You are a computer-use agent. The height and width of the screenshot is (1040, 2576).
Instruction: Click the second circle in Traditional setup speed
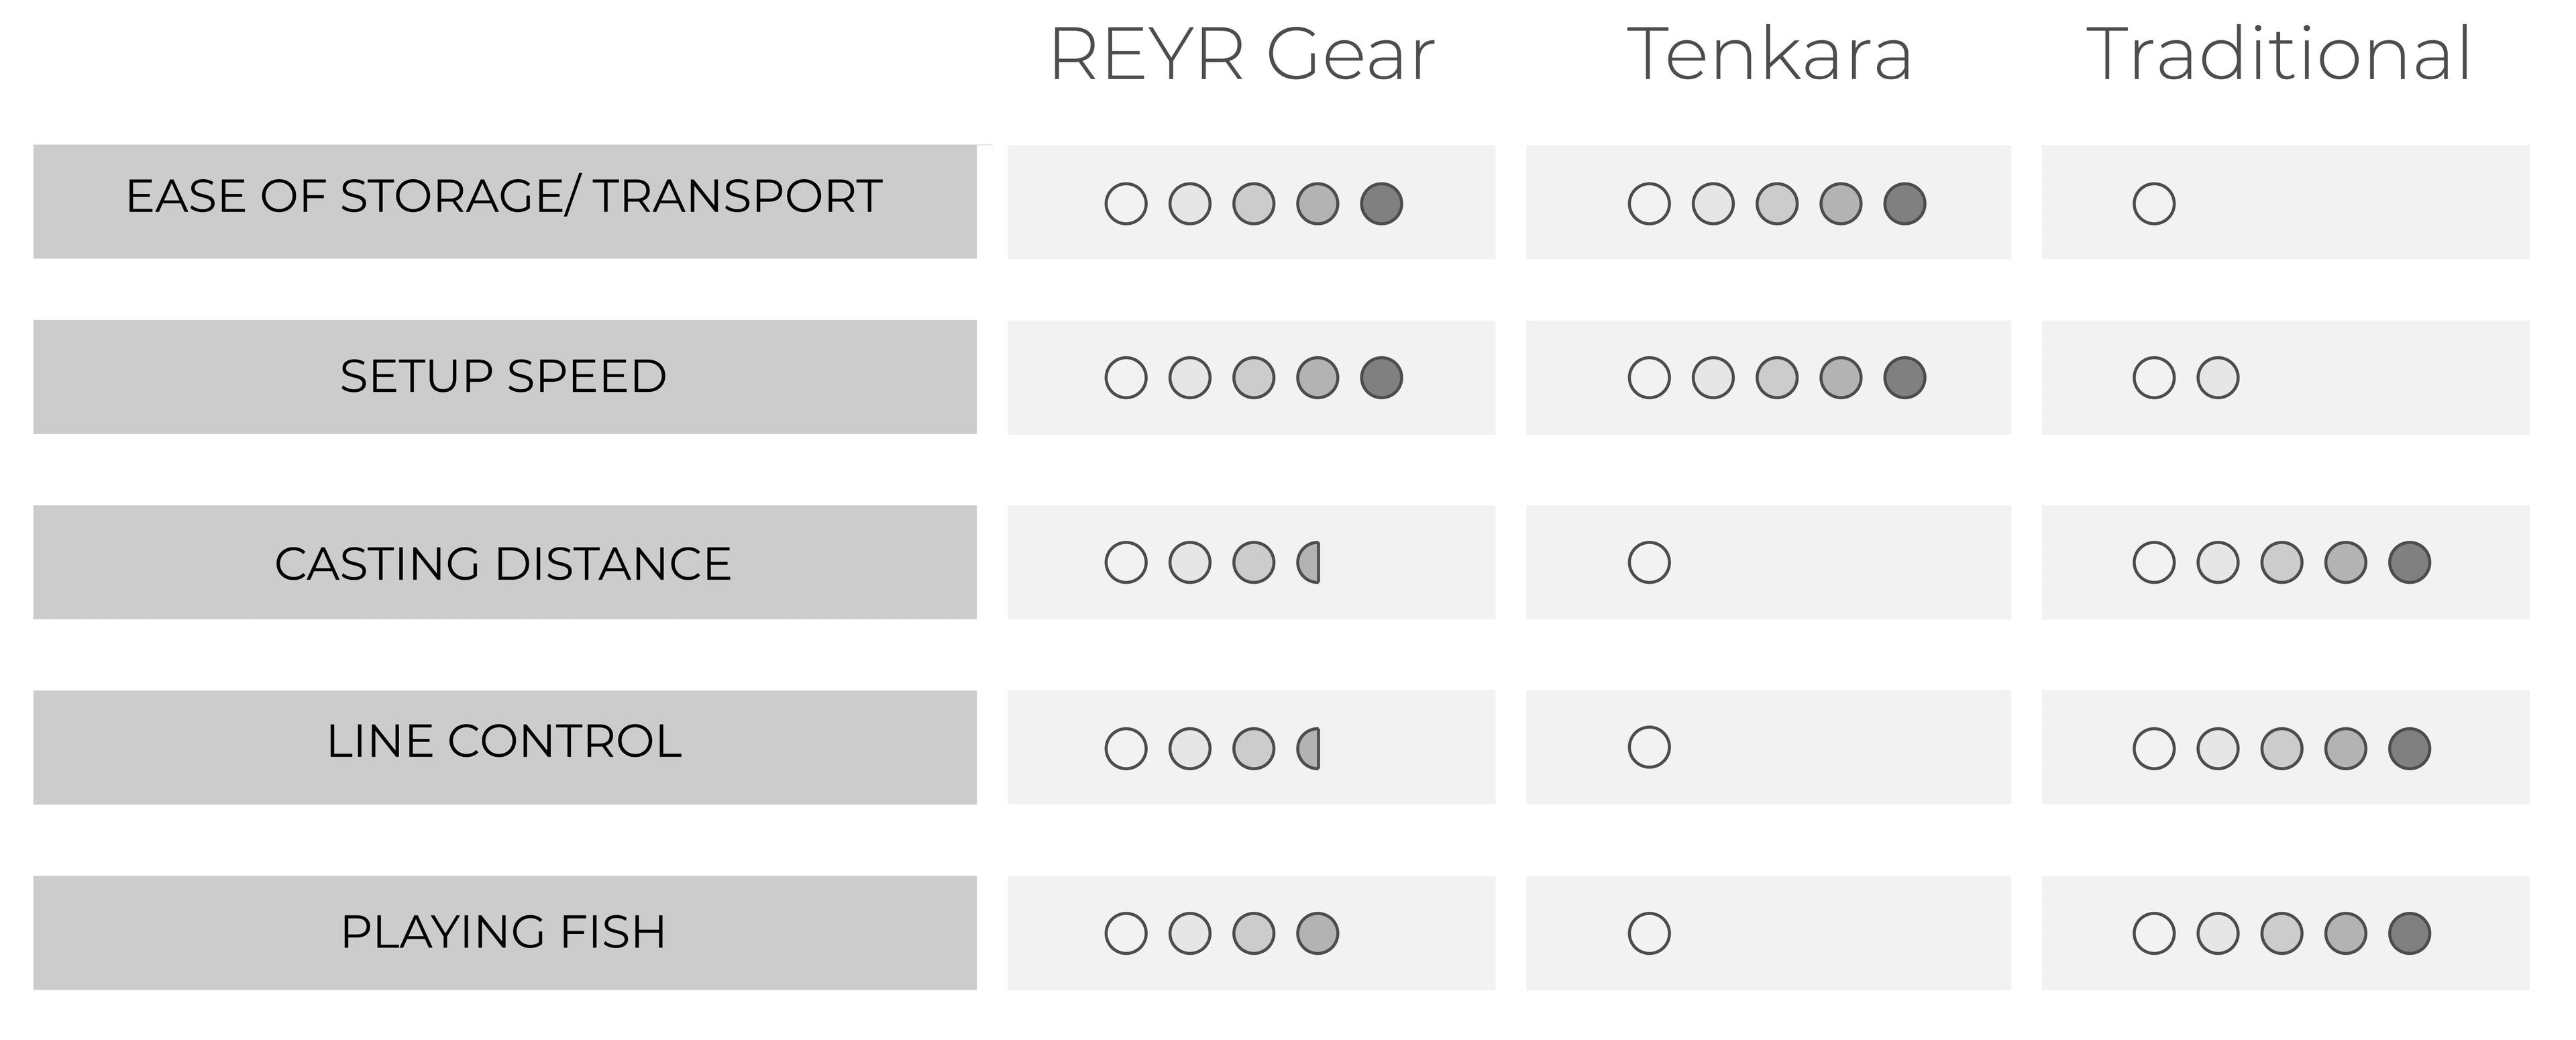point(2218,378)
